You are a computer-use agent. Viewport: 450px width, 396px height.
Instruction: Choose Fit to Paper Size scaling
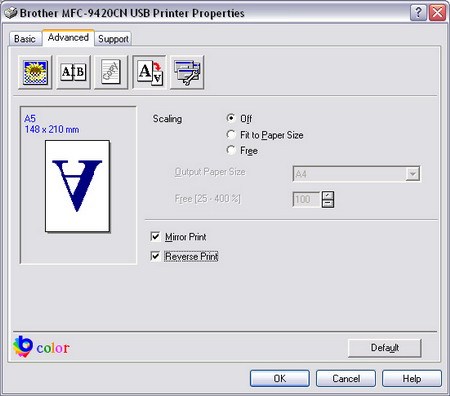pyautogui.click(x=231, y=135)
